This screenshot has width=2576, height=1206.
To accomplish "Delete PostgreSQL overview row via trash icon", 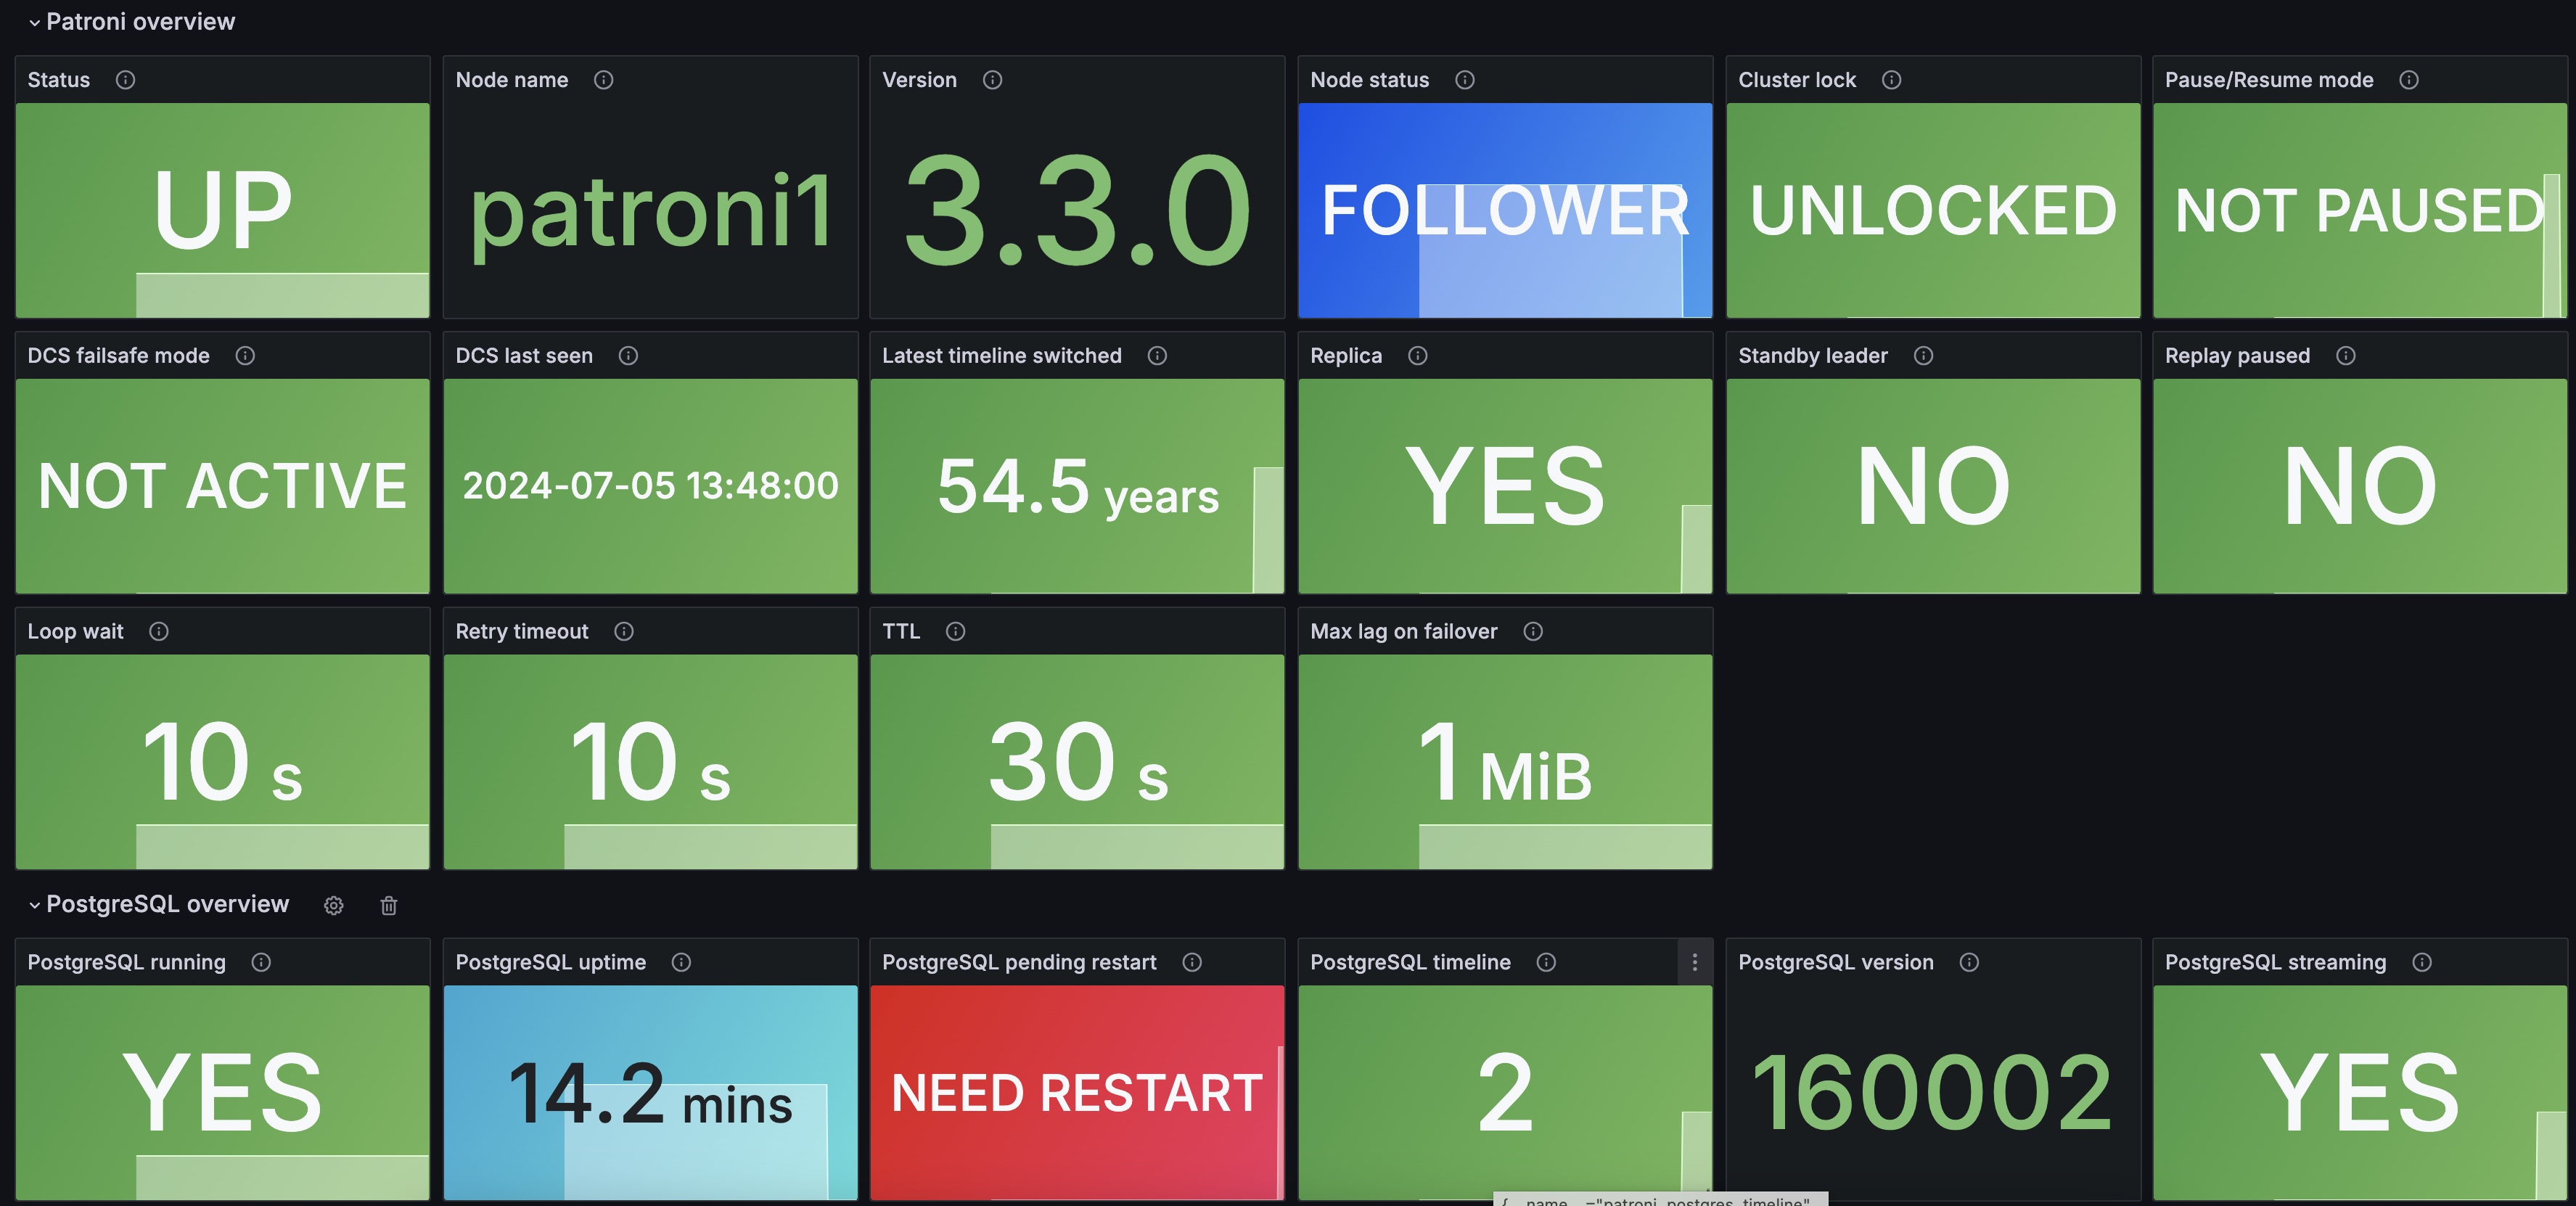I will [389, 905].
